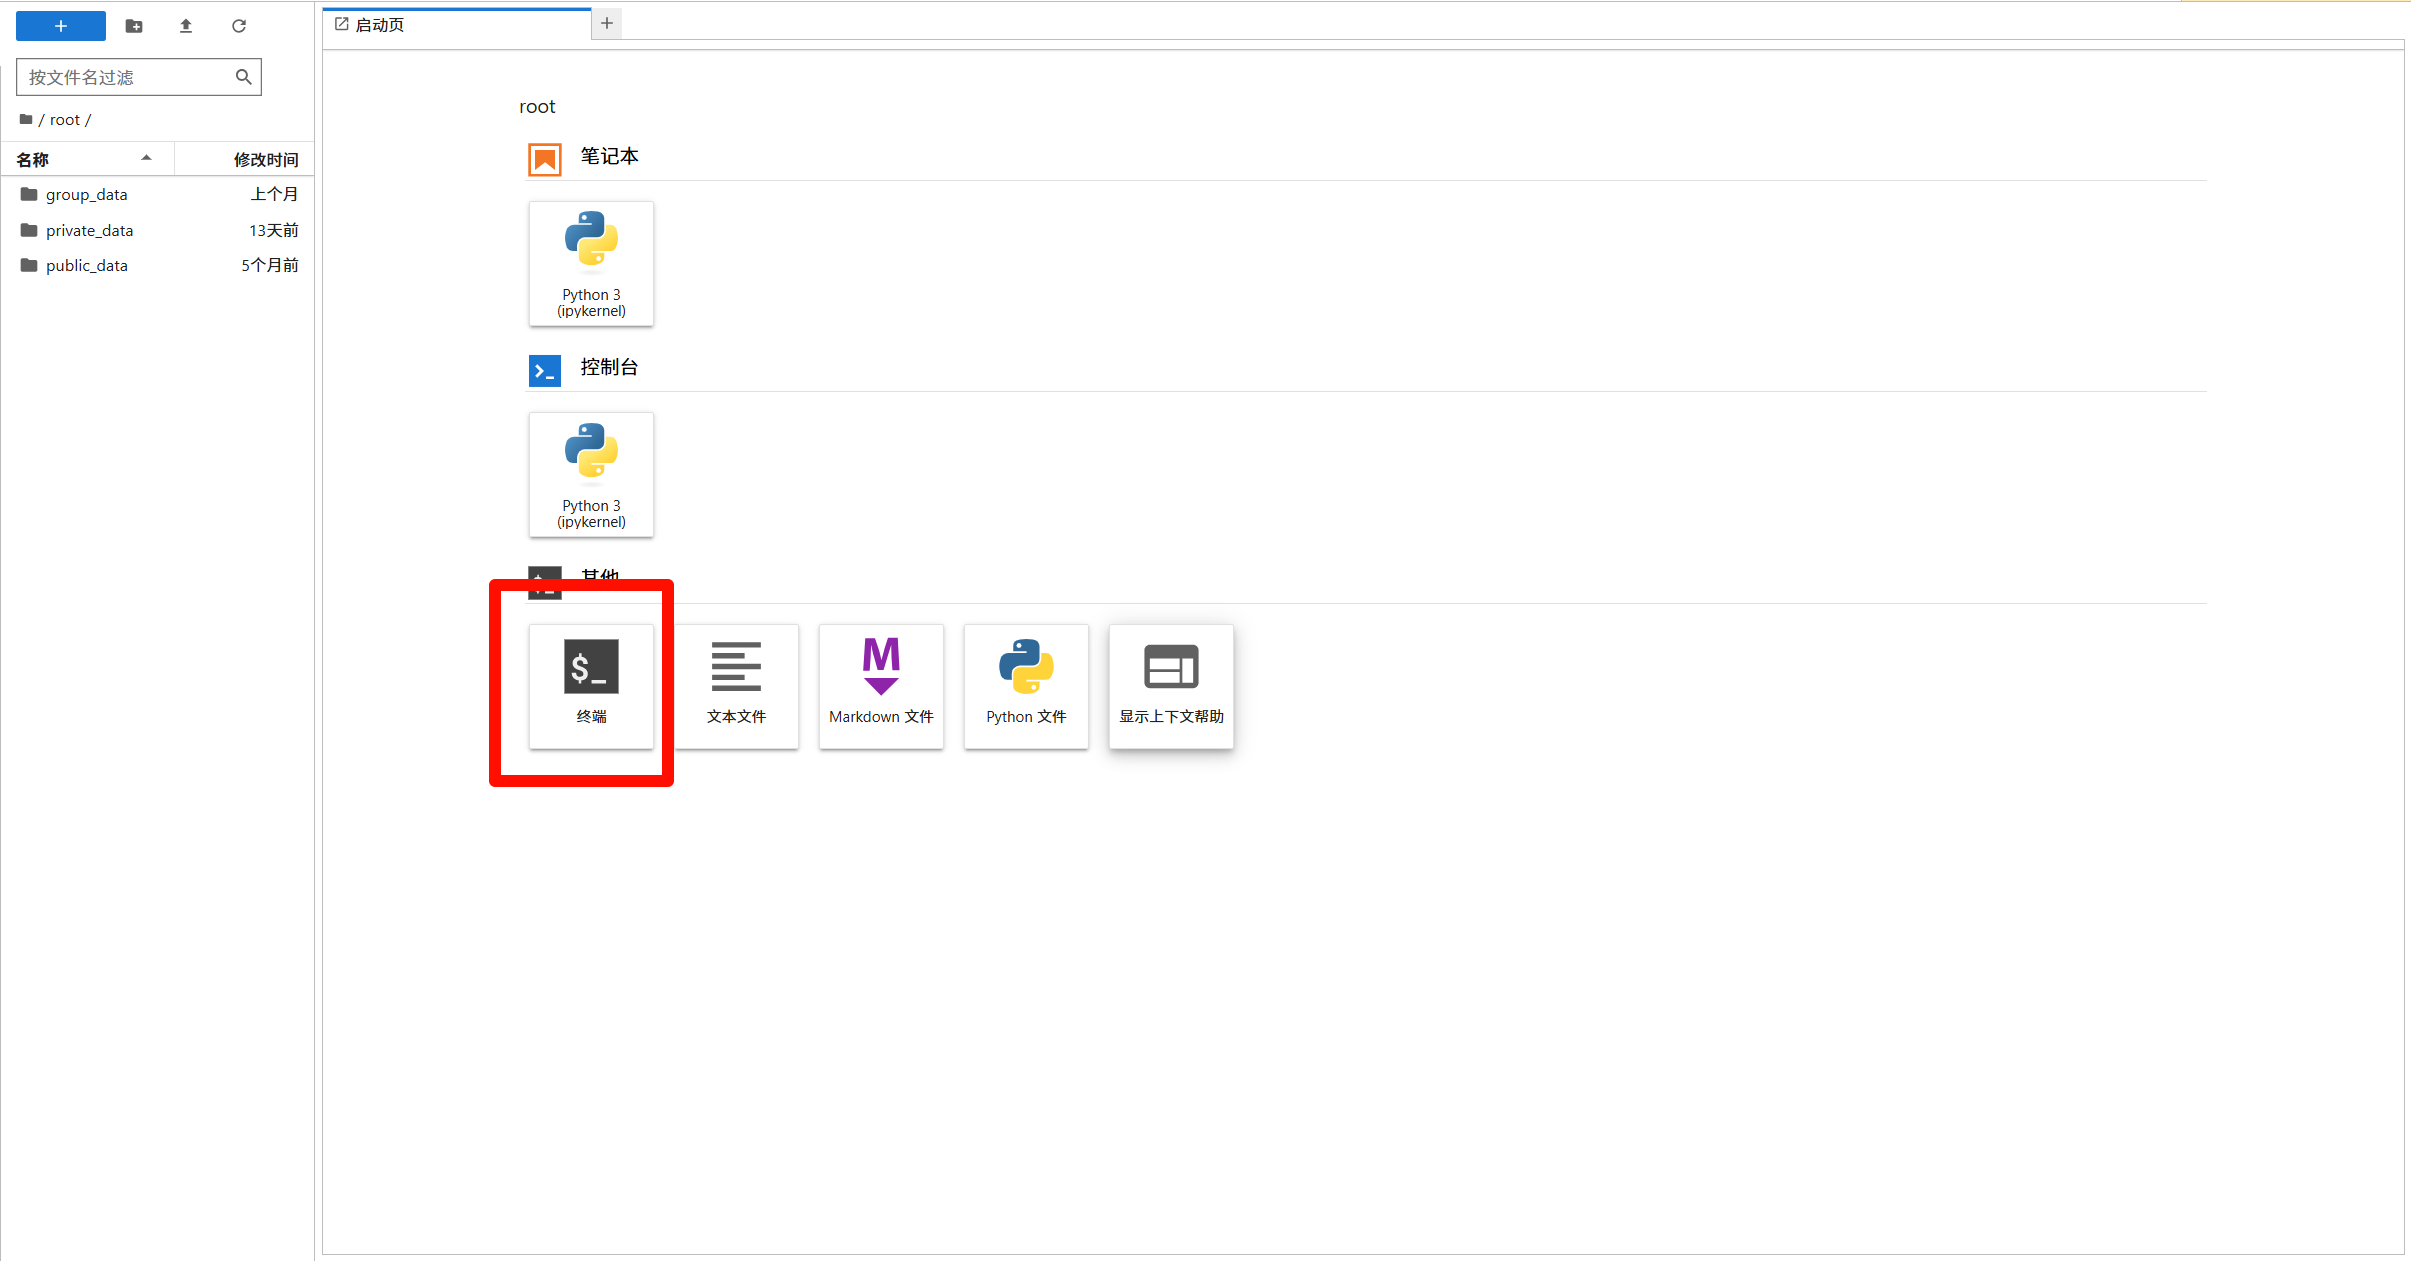Open the private_data folder
Image resolution: width=2411 pixels, height=1261 pixels.
(89, 230)
